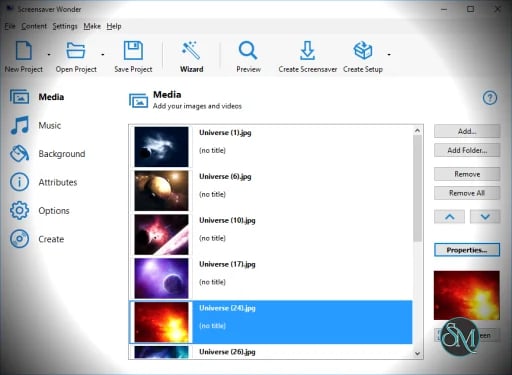The height and width of the screenshot is (375, 512).
Task: Select the Music note sidebar icon
Action: pos(19,125)
